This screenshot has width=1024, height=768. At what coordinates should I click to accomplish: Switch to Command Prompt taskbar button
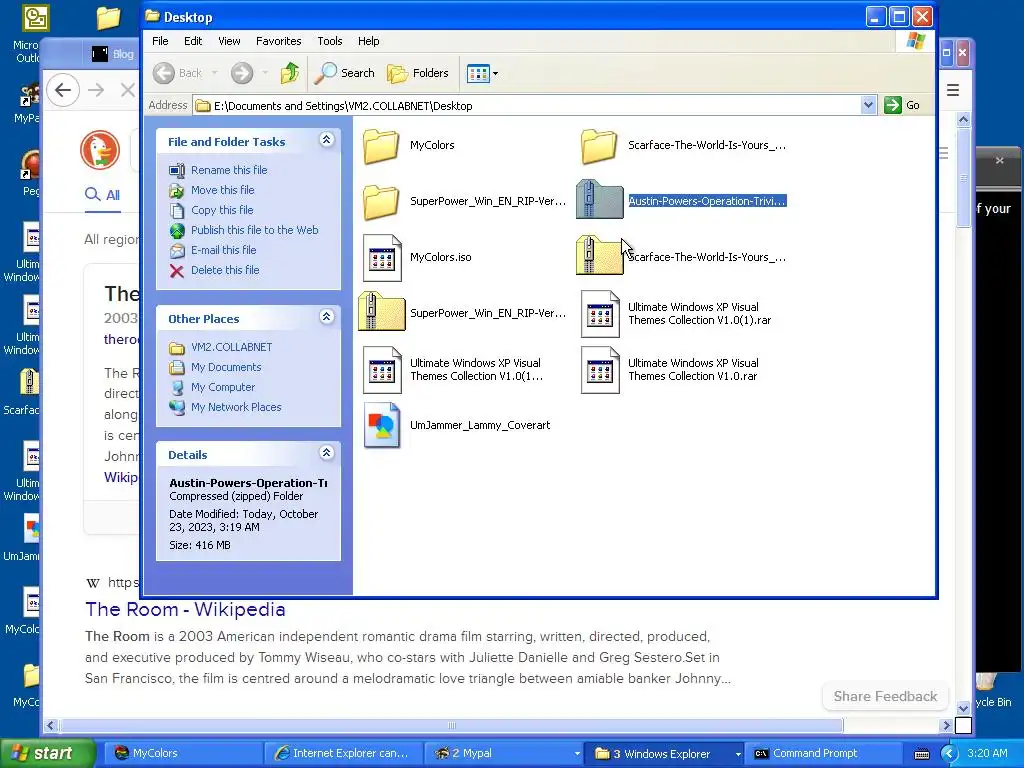pos(823,753)
